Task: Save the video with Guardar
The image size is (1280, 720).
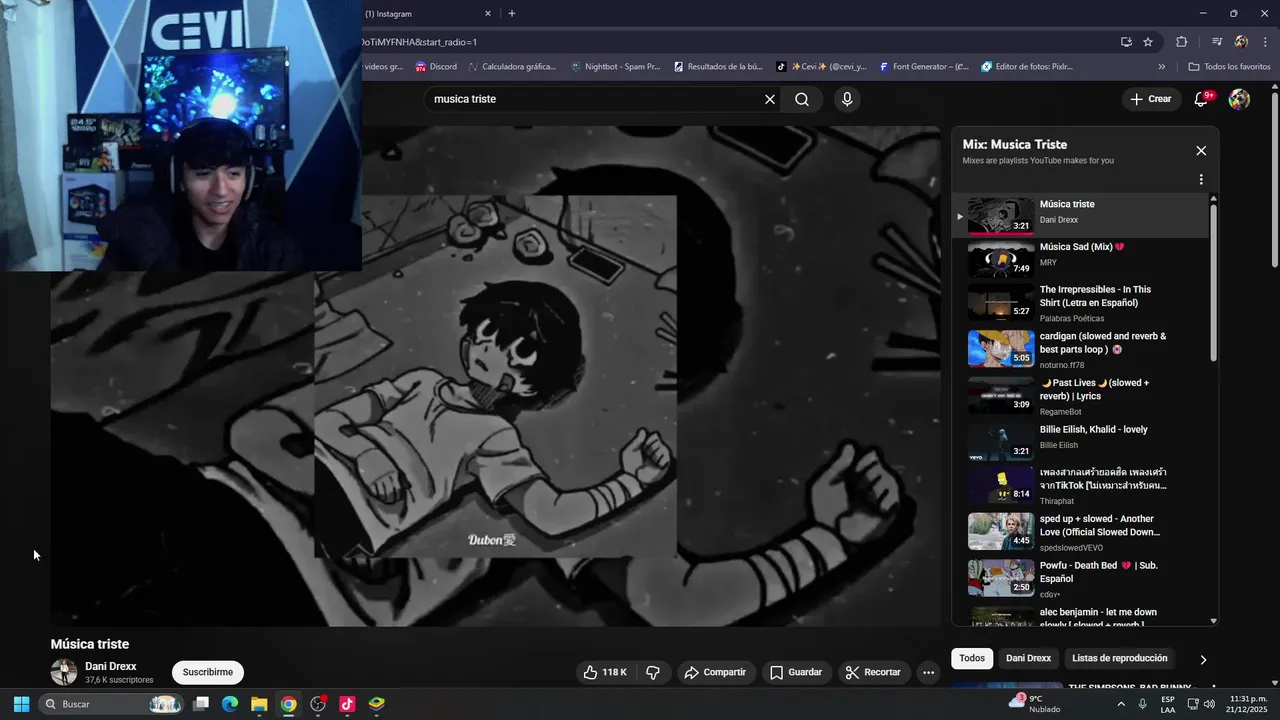Action: pos(796,672)
